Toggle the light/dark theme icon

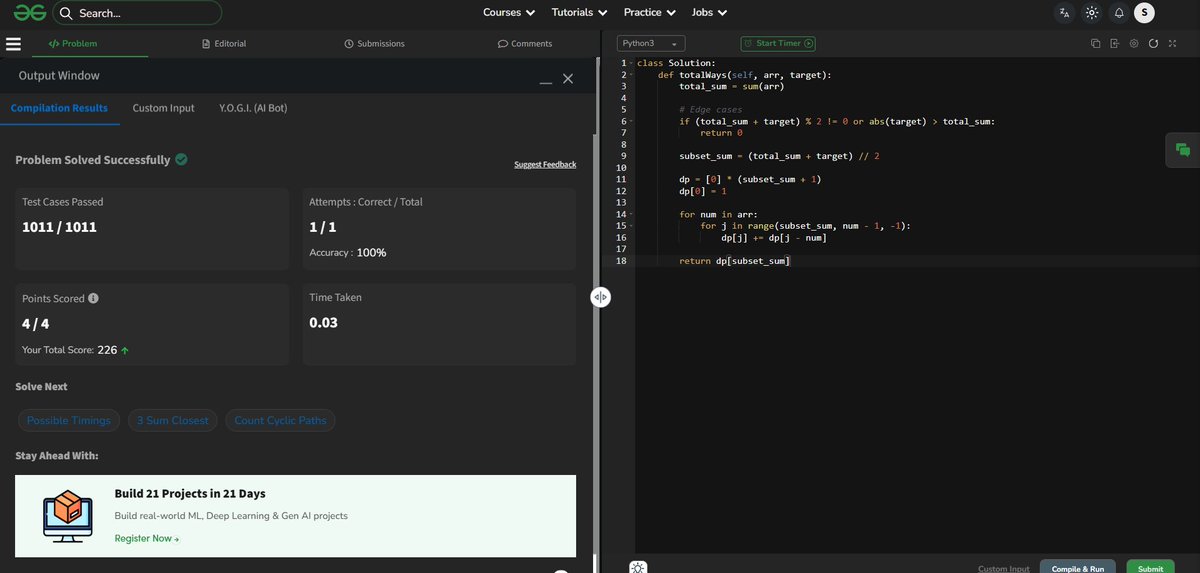pyautogui.click(x=1092, y=13)
